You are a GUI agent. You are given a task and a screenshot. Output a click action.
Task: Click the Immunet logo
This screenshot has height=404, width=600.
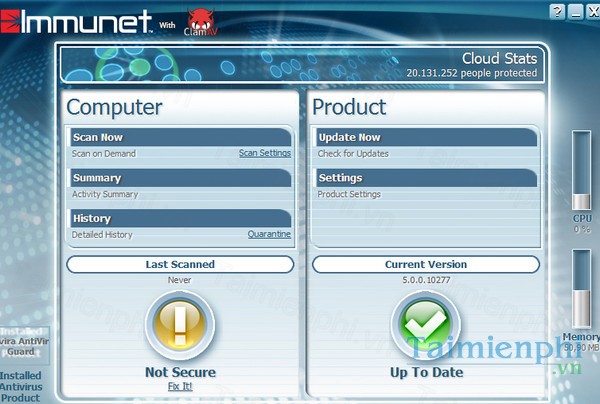tap(76, 22)
